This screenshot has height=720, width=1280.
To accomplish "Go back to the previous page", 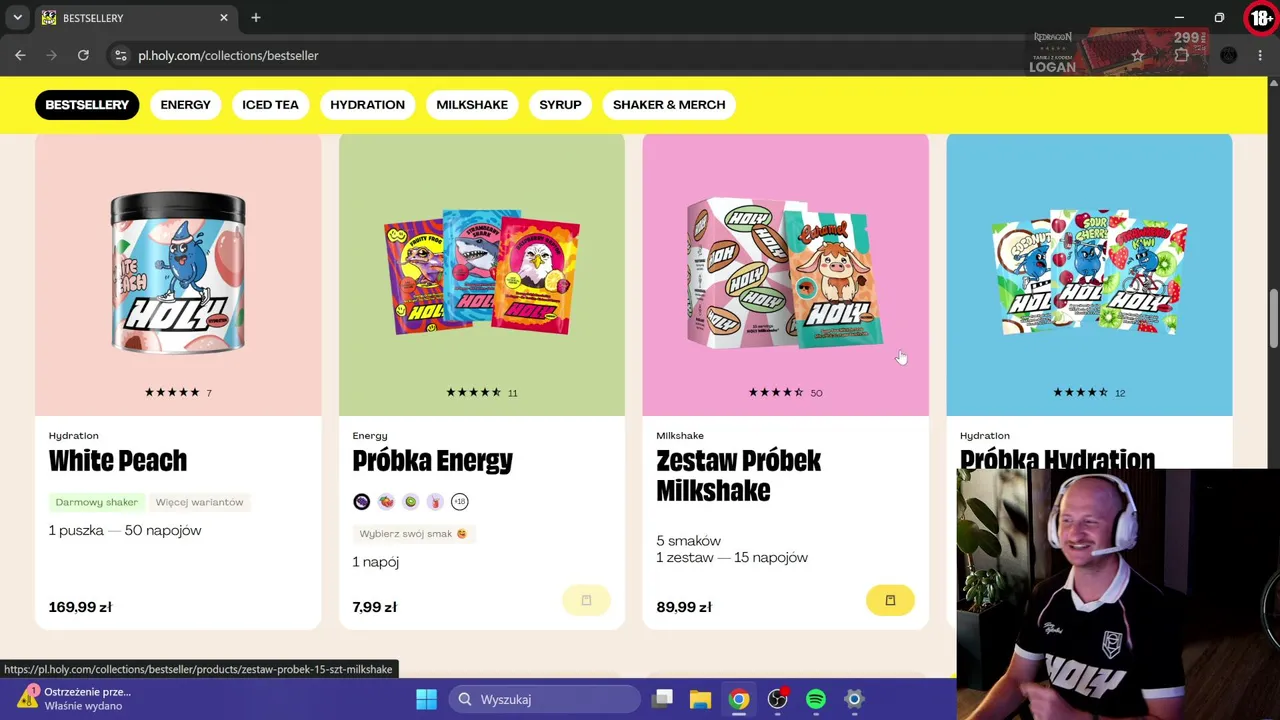I will click(x=20, y=55).
